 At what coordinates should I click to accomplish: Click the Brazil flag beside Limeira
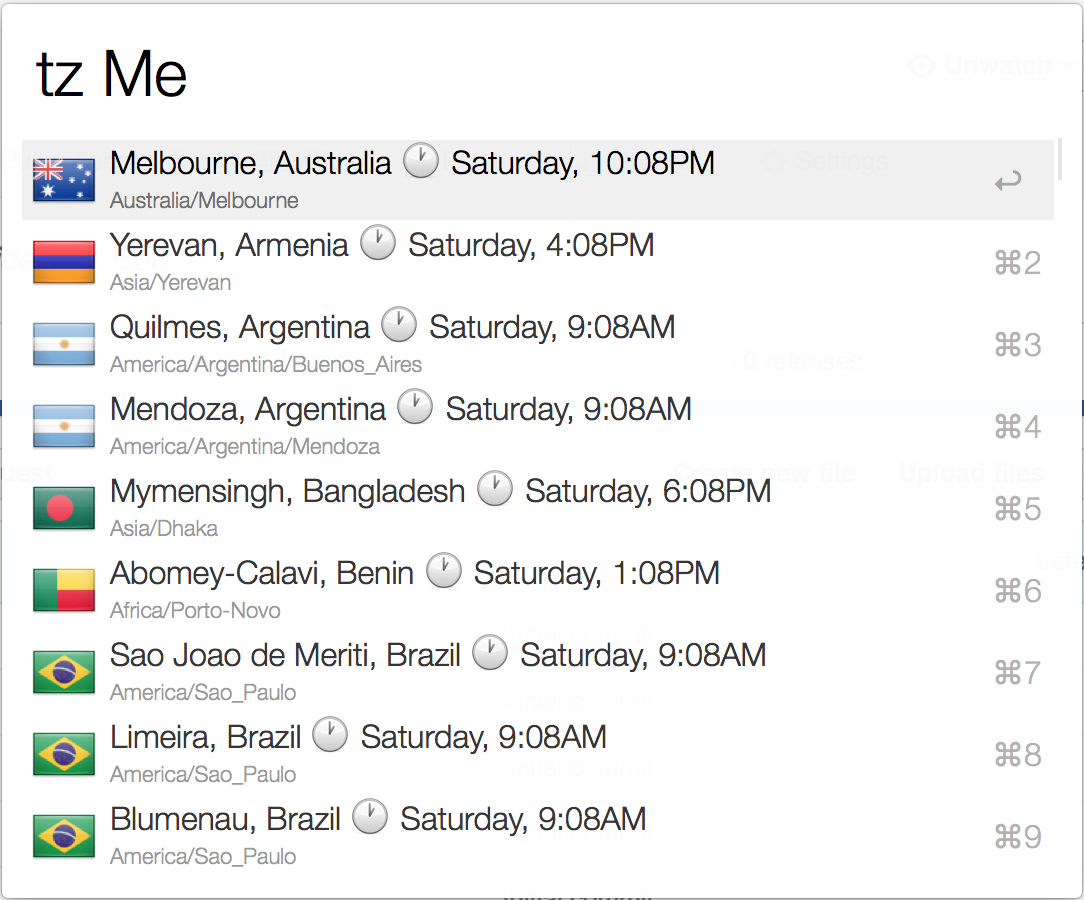[64, 754]
